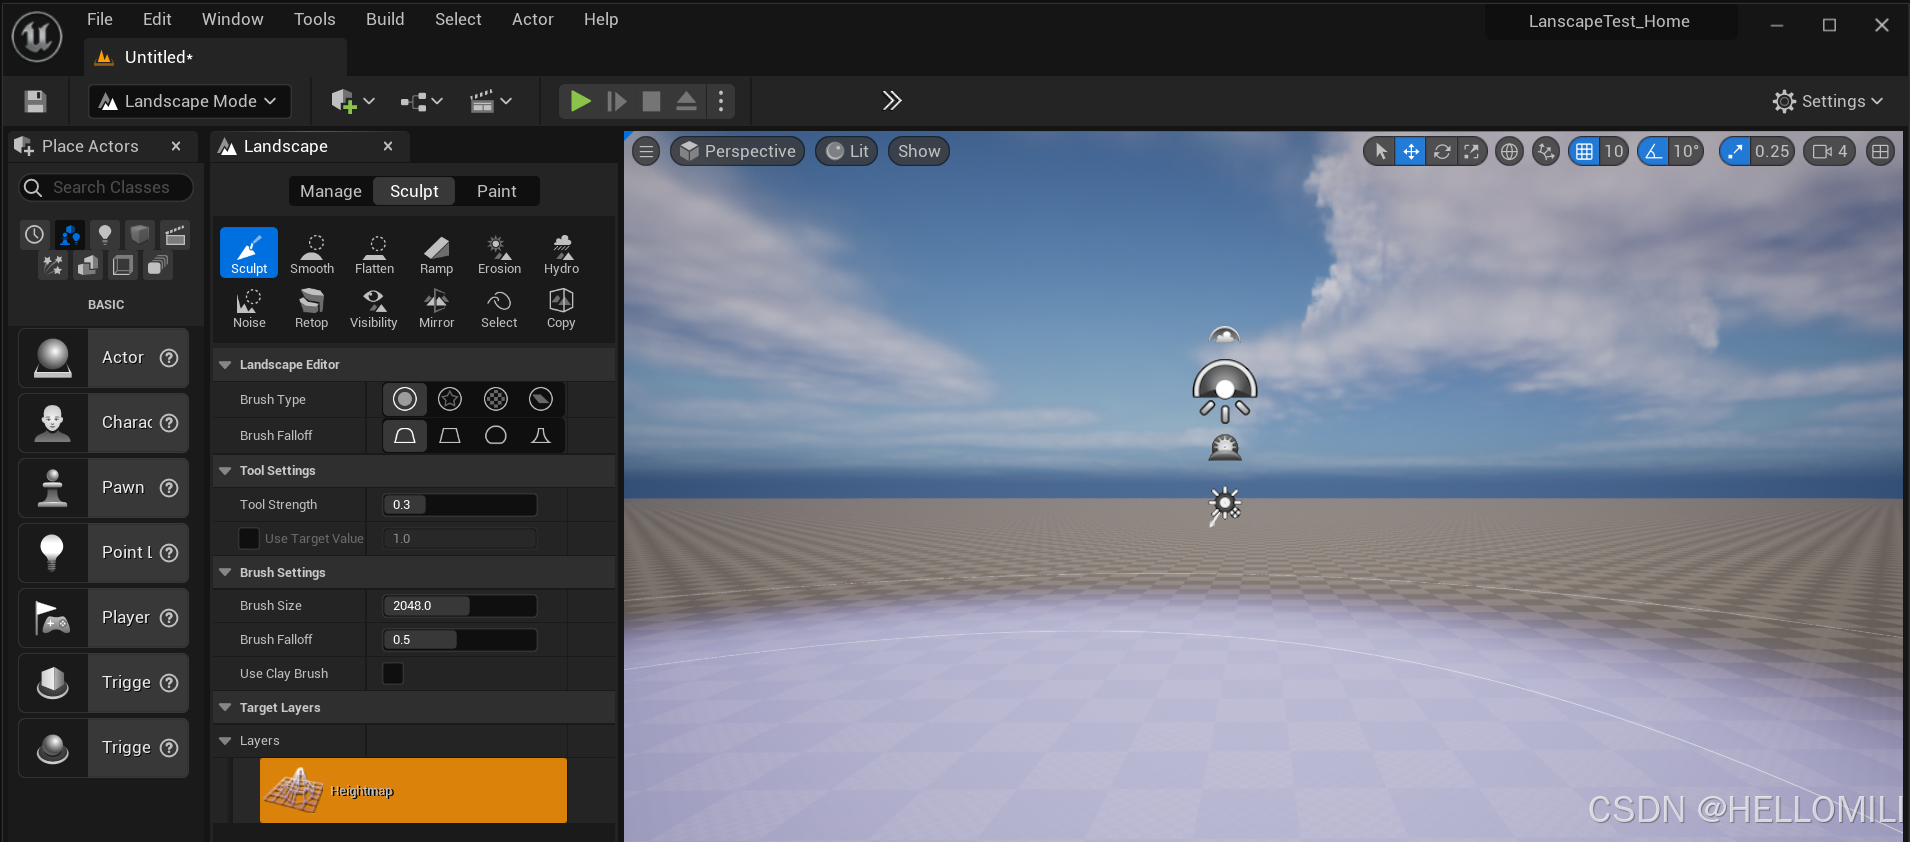Choose the landscape Select region tool
This screenshot has height=842, width=1910.
(499, 308)
